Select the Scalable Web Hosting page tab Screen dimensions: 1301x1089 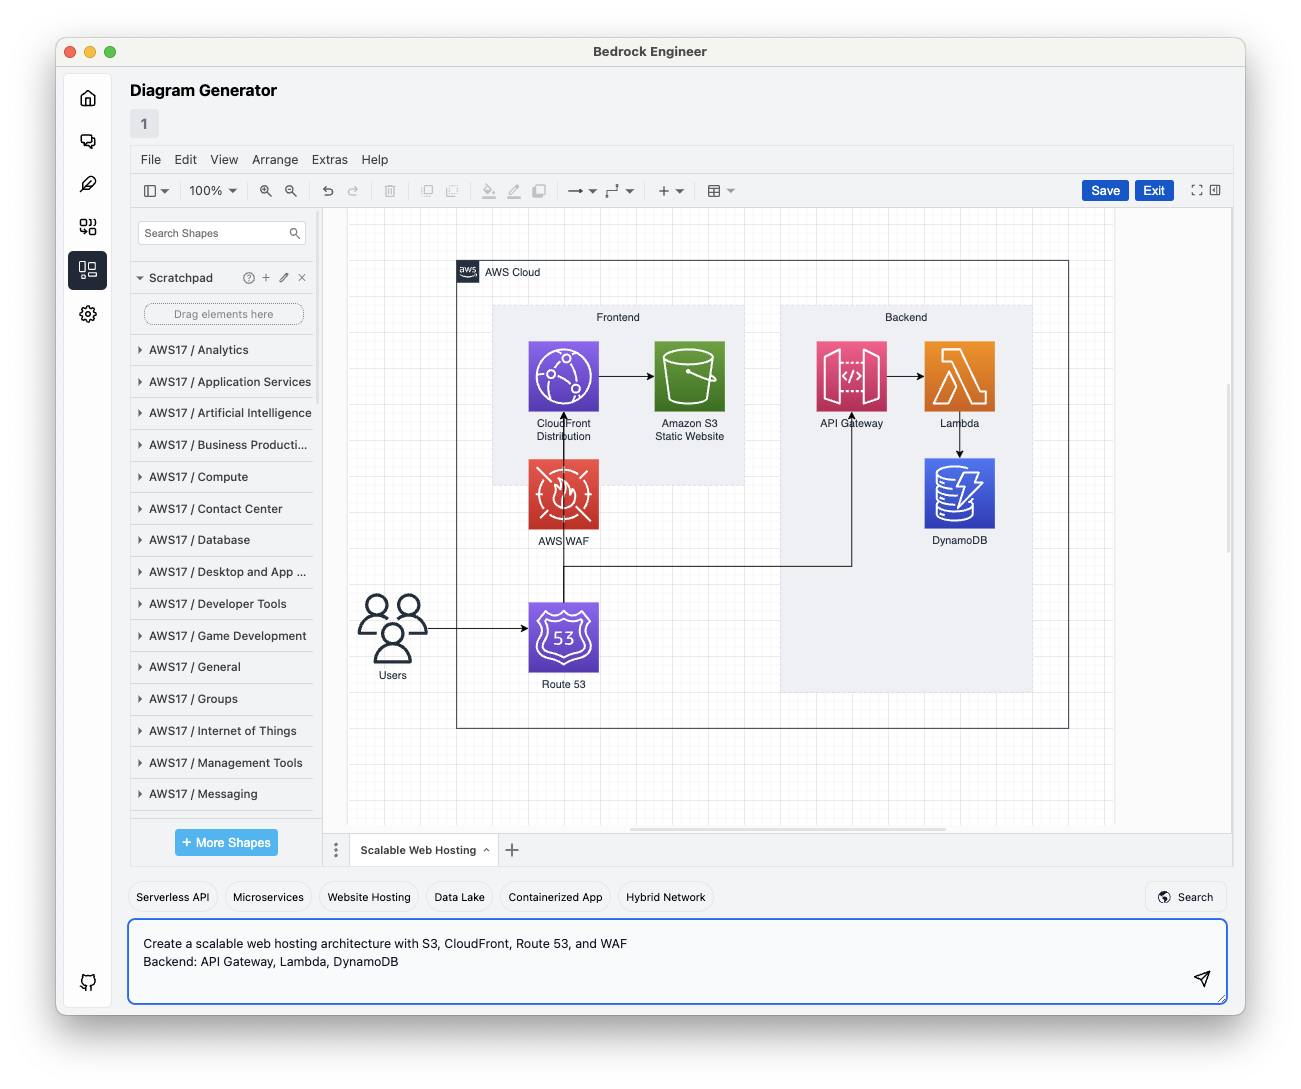424,850
